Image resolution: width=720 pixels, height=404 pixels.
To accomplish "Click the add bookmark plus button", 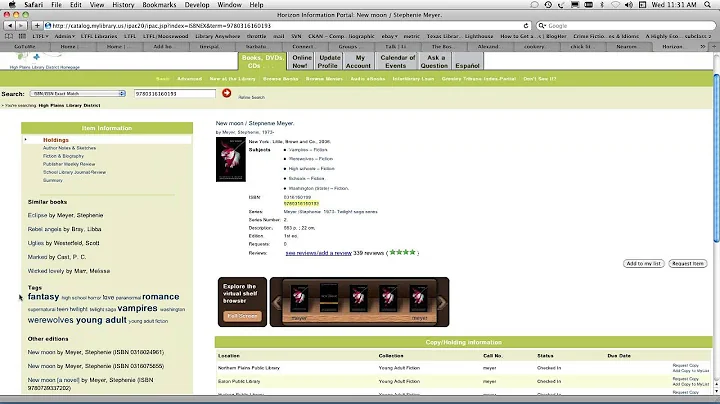I will [x=37, y=26].
